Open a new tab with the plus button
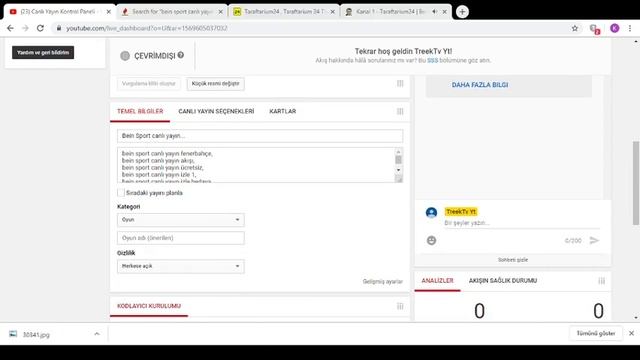Viewport: 640px width, 360px height. coord(462,12)
